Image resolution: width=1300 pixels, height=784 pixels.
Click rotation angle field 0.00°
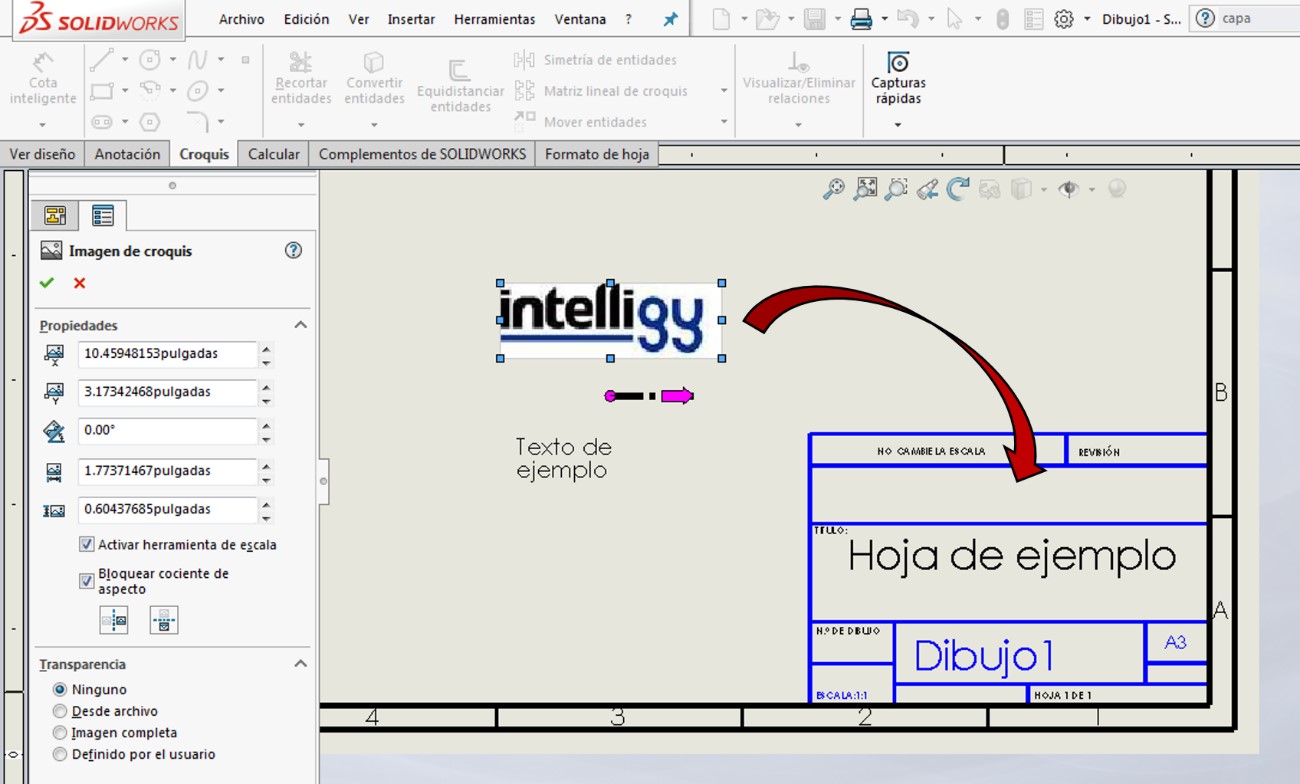pos(167,430)
